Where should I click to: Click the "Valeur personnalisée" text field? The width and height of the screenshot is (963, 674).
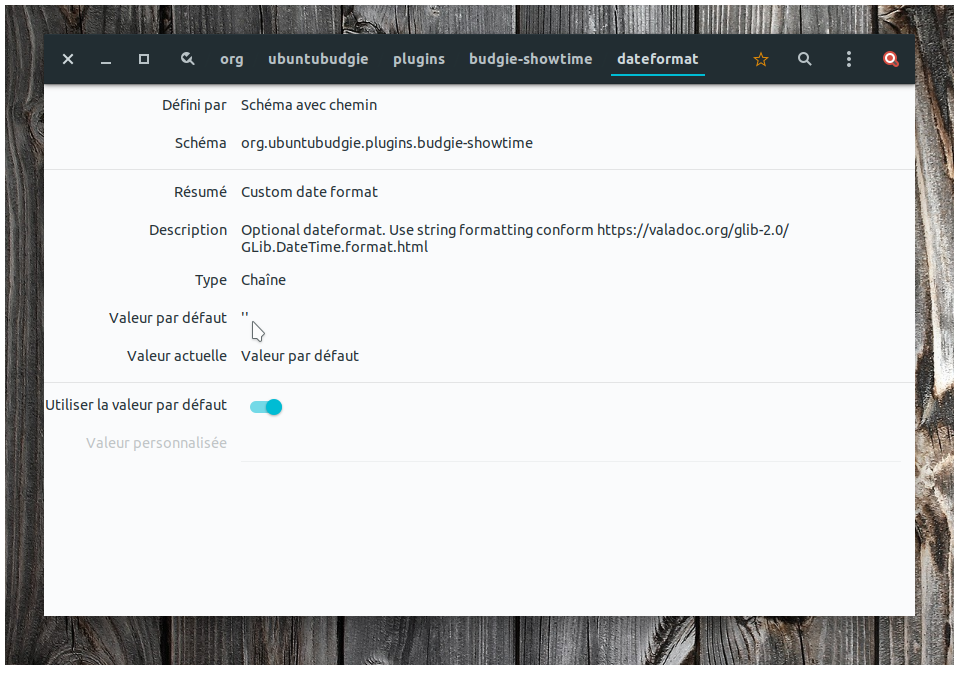click(569, 443)
